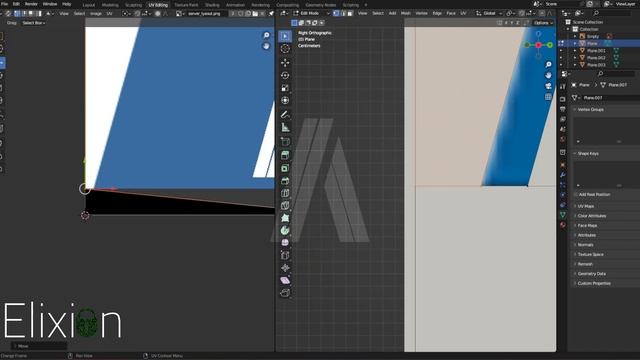Screen dimensions: 640x360
Task: Select the Bevel tool
Action: (x=285, y=180)
